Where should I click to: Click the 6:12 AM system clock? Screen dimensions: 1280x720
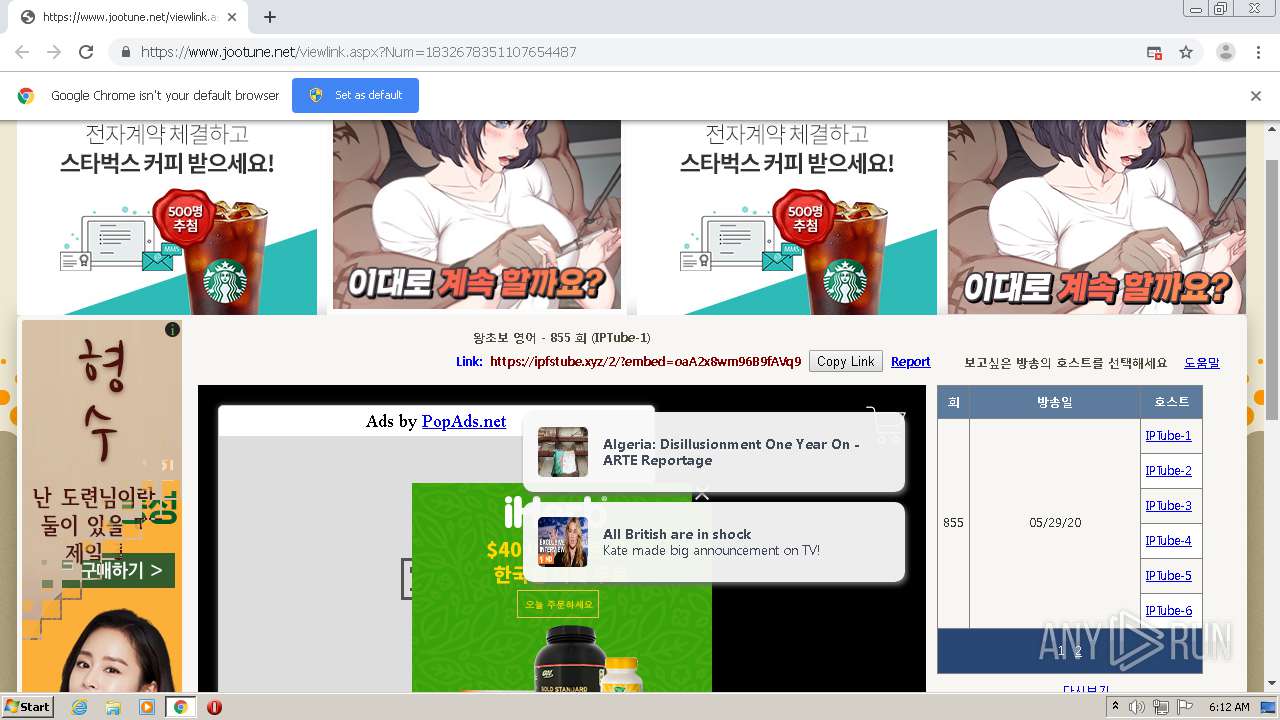pos(1229,707)
